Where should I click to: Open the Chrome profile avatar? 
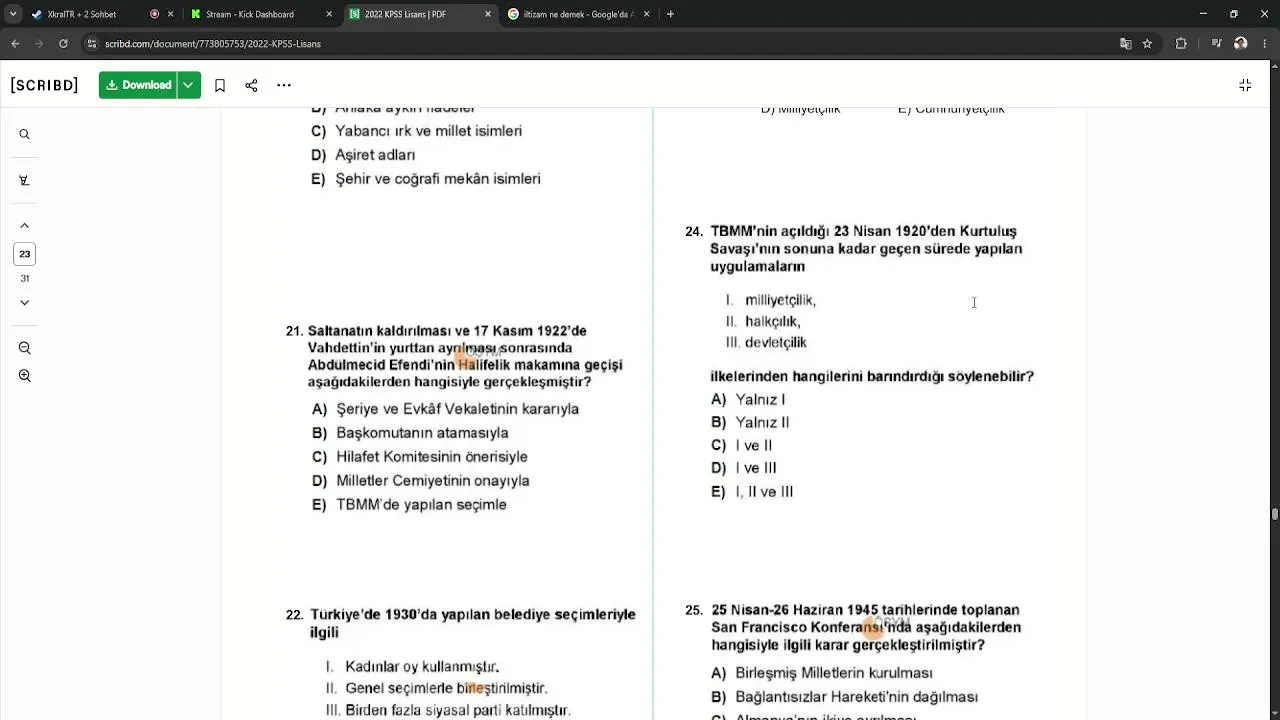point(1240,44)
